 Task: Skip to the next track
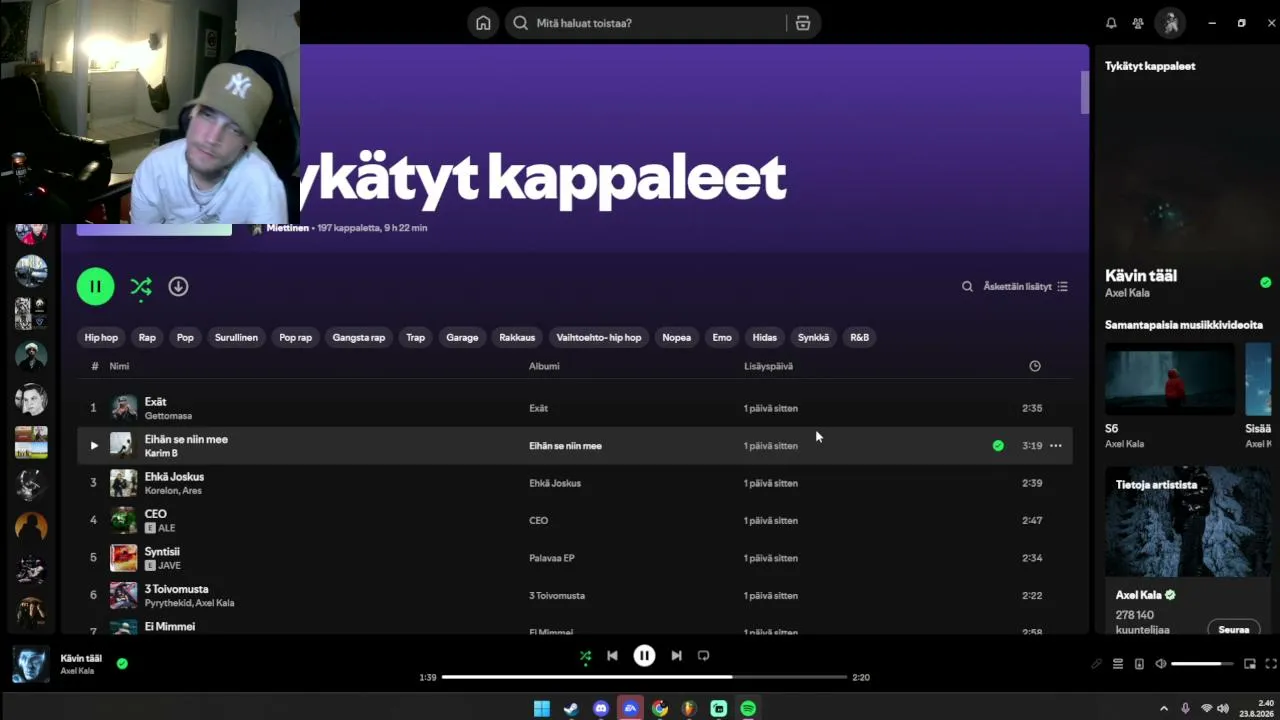coord(676,656)
